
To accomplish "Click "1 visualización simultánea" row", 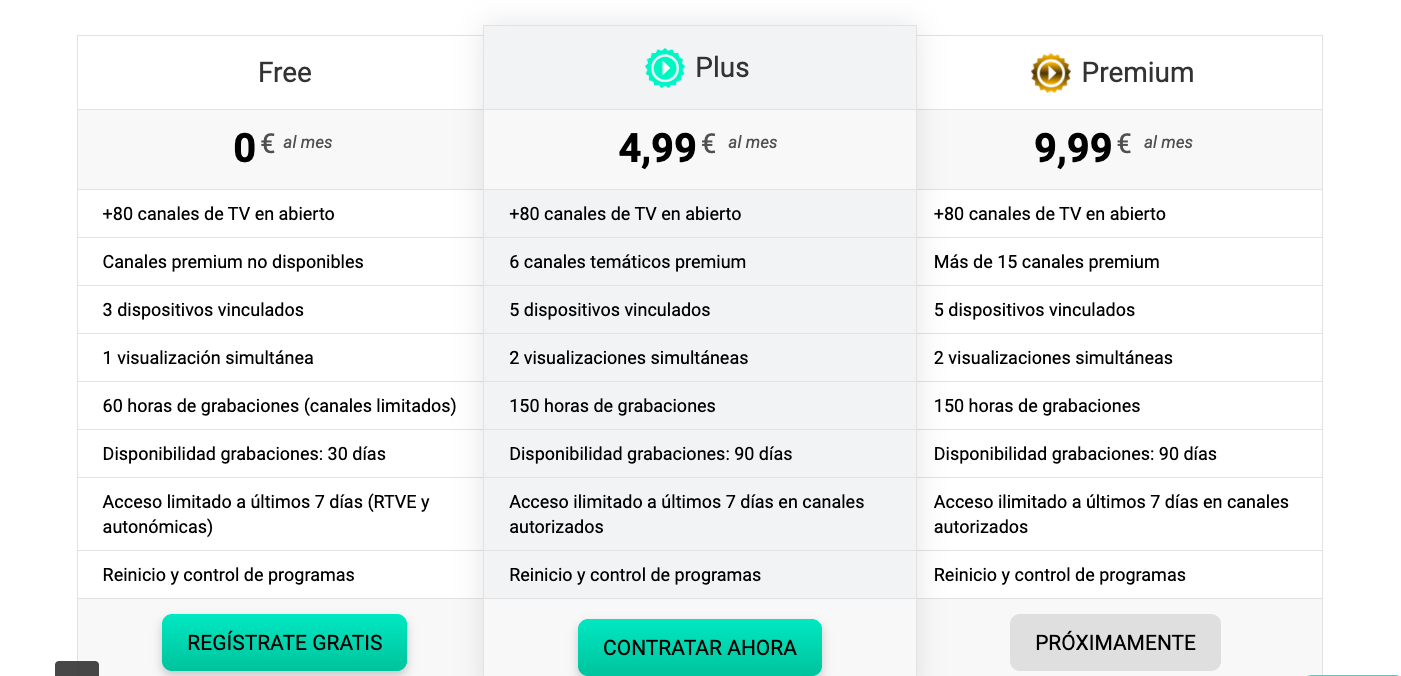I will pos(208,358).
